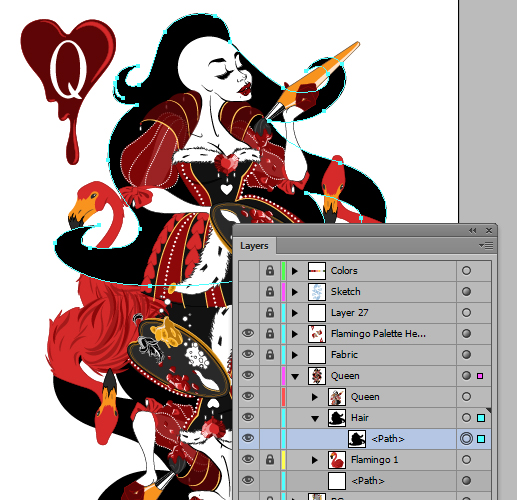Collapse the Layers panel with double arrows
Viewport: 517px width, 500px height.
[x=472, y=230]
